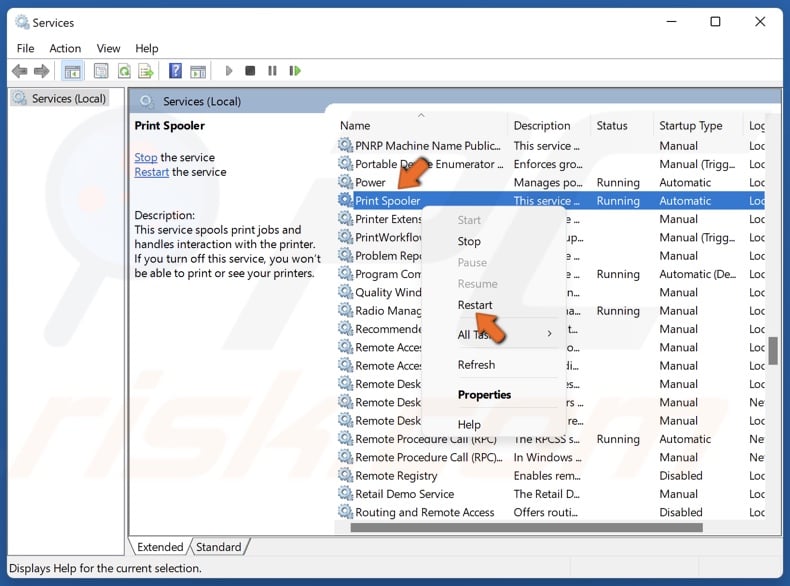Click the Refresh toolbar icon
790x586 pixels.
(x=124, y=71)
